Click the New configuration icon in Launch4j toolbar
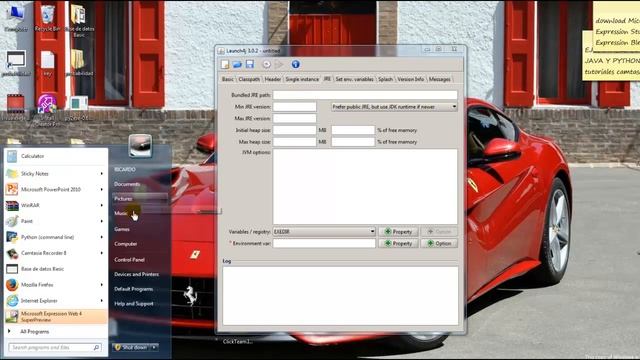Viewport: 640px width, 360px height. [x=225, y=64]
